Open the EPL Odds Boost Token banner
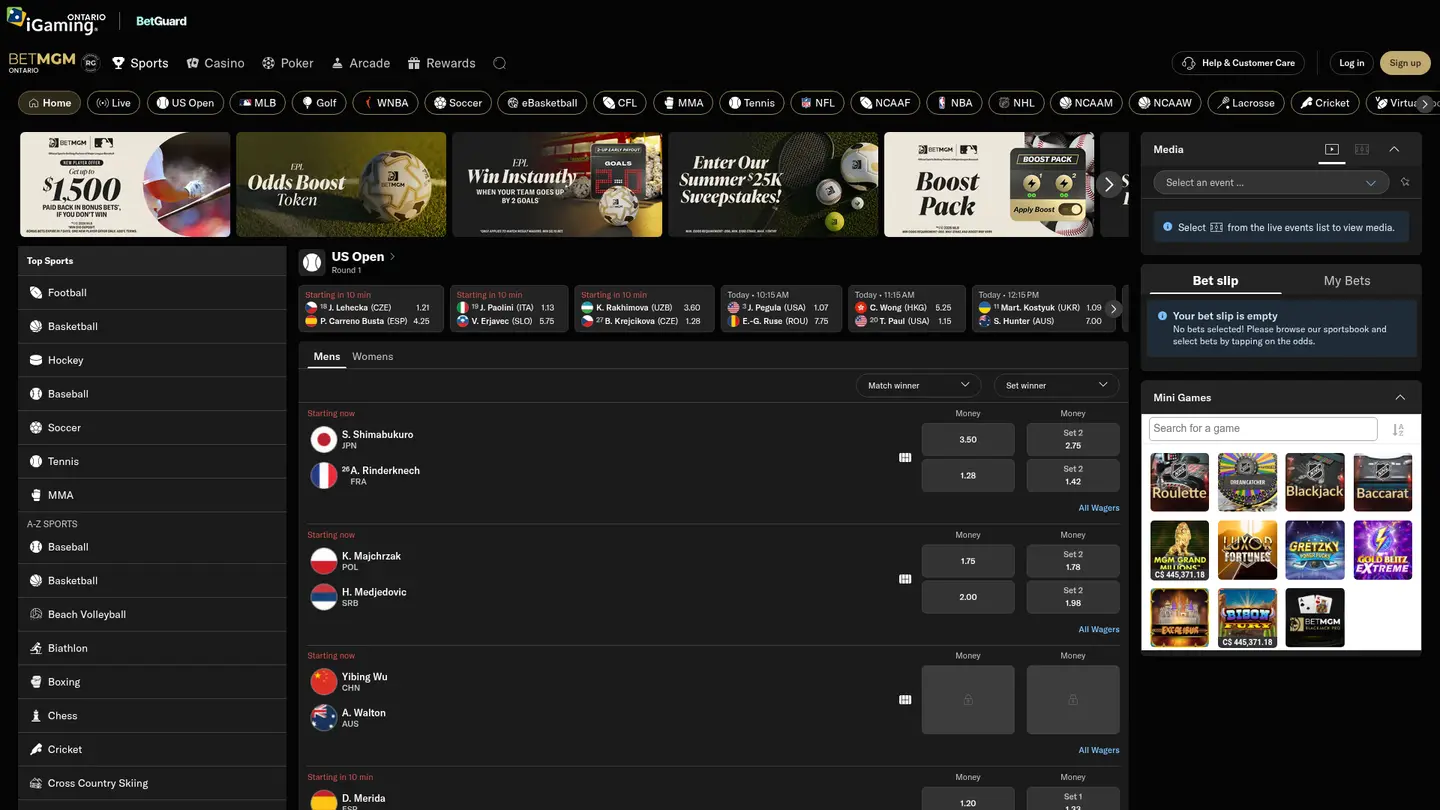This screenshot has height=810, width=1440. tap(341, 185)
